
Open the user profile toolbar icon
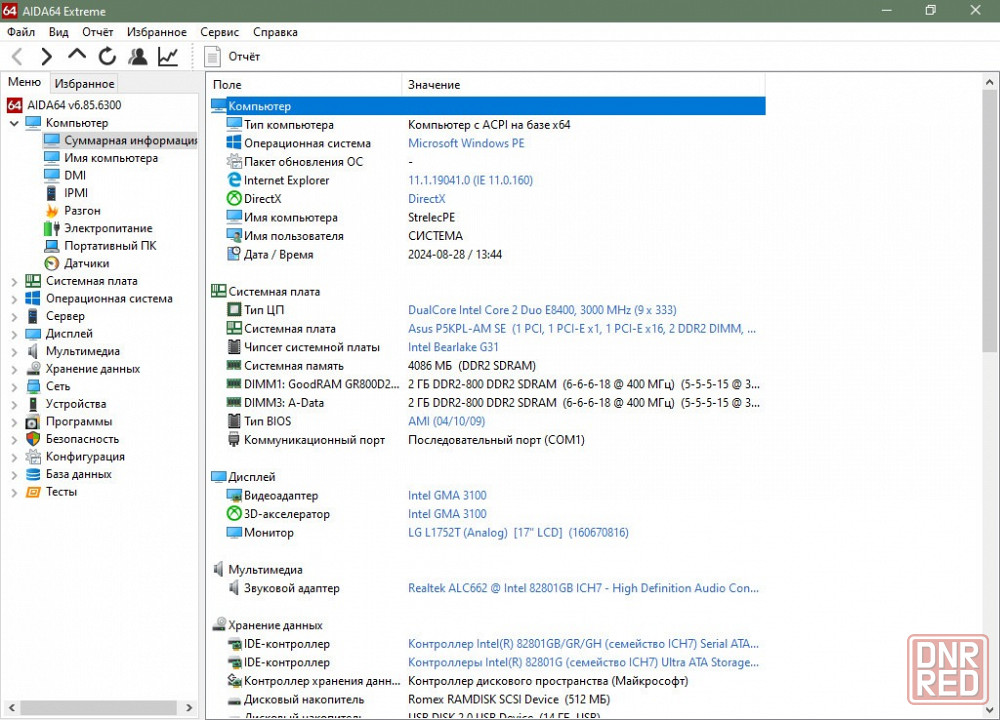[137, 57]
